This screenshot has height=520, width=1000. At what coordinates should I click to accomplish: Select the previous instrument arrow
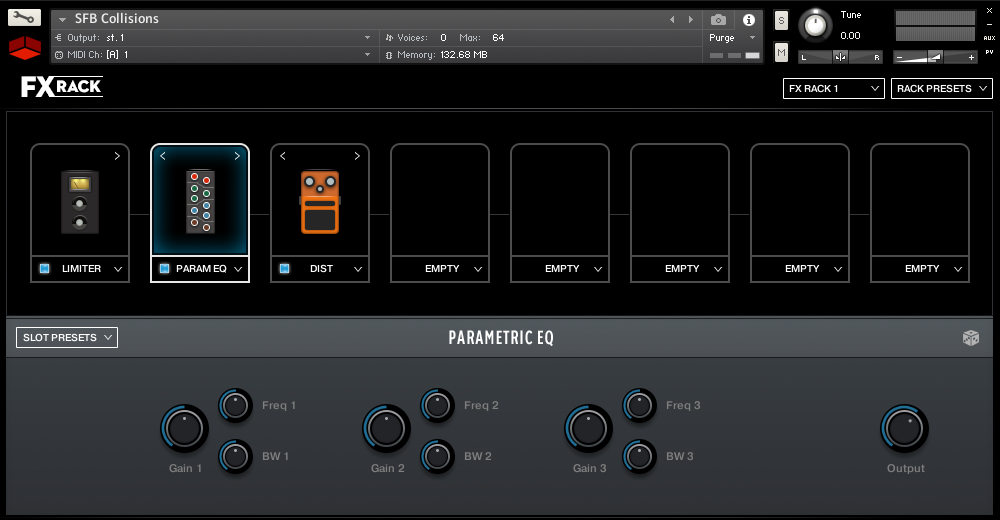(672, 20)
